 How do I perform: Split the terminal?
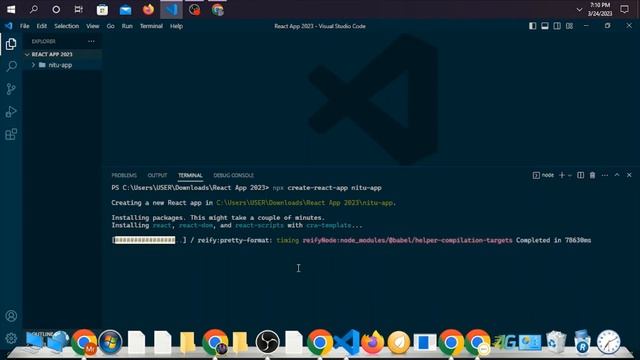pos(580,175)
